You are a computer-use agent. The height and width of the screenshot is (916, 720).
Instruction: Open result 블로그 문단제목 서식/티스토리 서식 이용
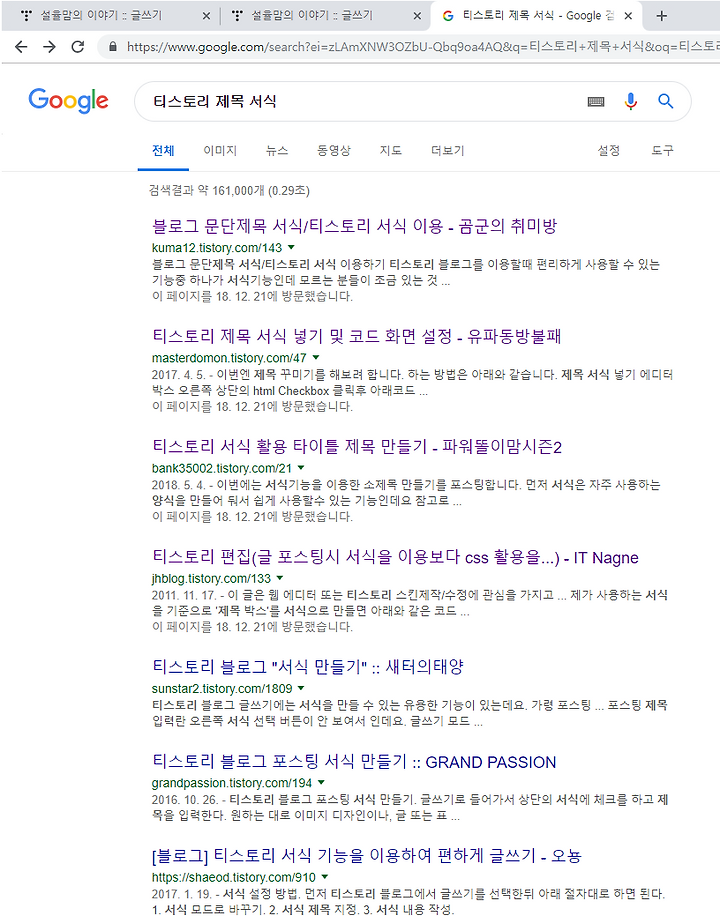click(x=355, y=226)
